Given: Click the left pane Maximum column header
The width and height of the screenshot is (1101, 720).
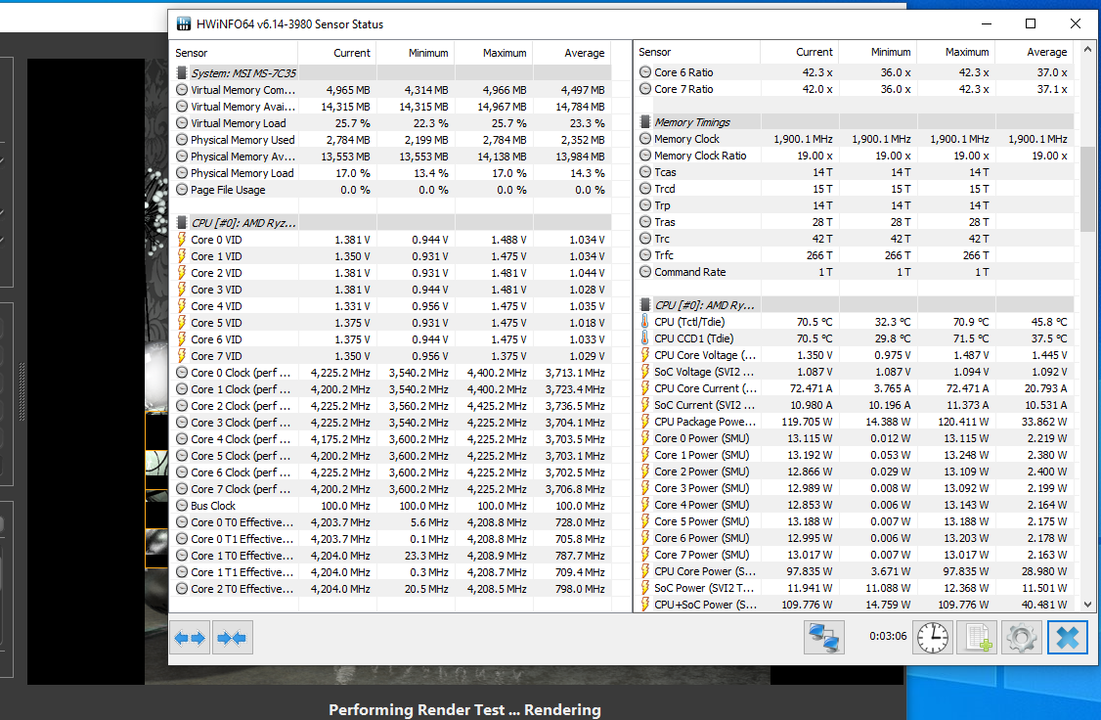Looking at the screenshot, I should click(x=494, y=53).
